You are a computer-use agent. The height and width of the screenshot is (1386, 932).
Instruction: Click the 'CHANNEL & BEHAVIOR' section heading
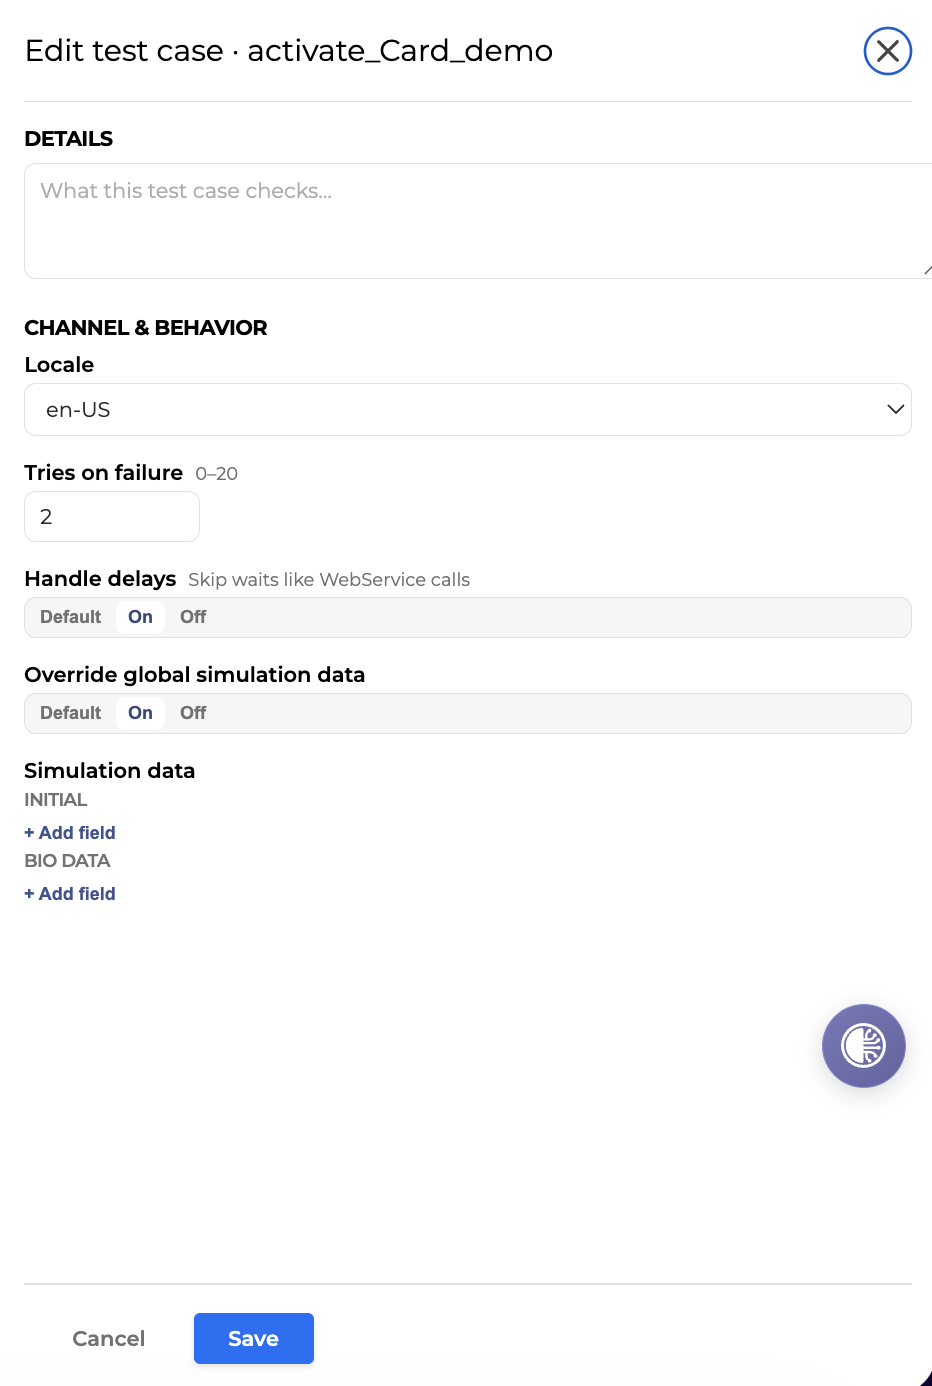point(146,328)
